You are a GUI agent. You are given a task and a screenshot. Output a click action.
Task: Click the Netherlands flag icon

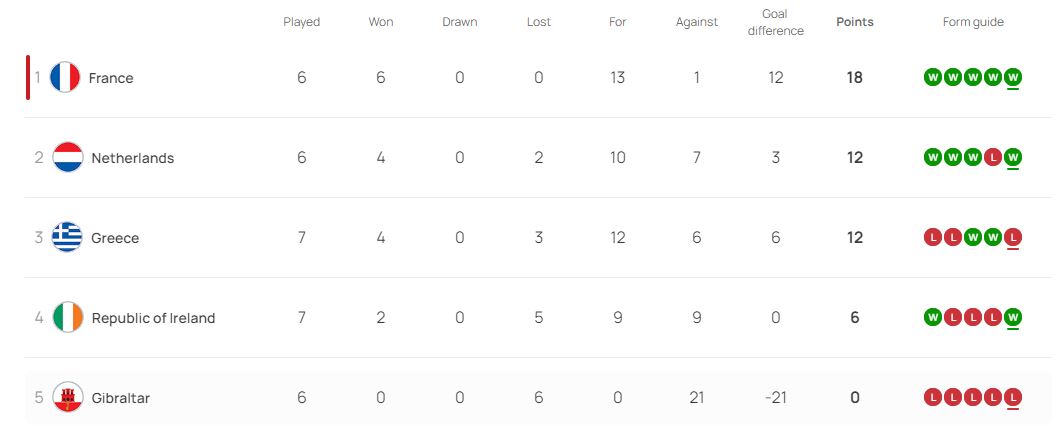(68, 158)
